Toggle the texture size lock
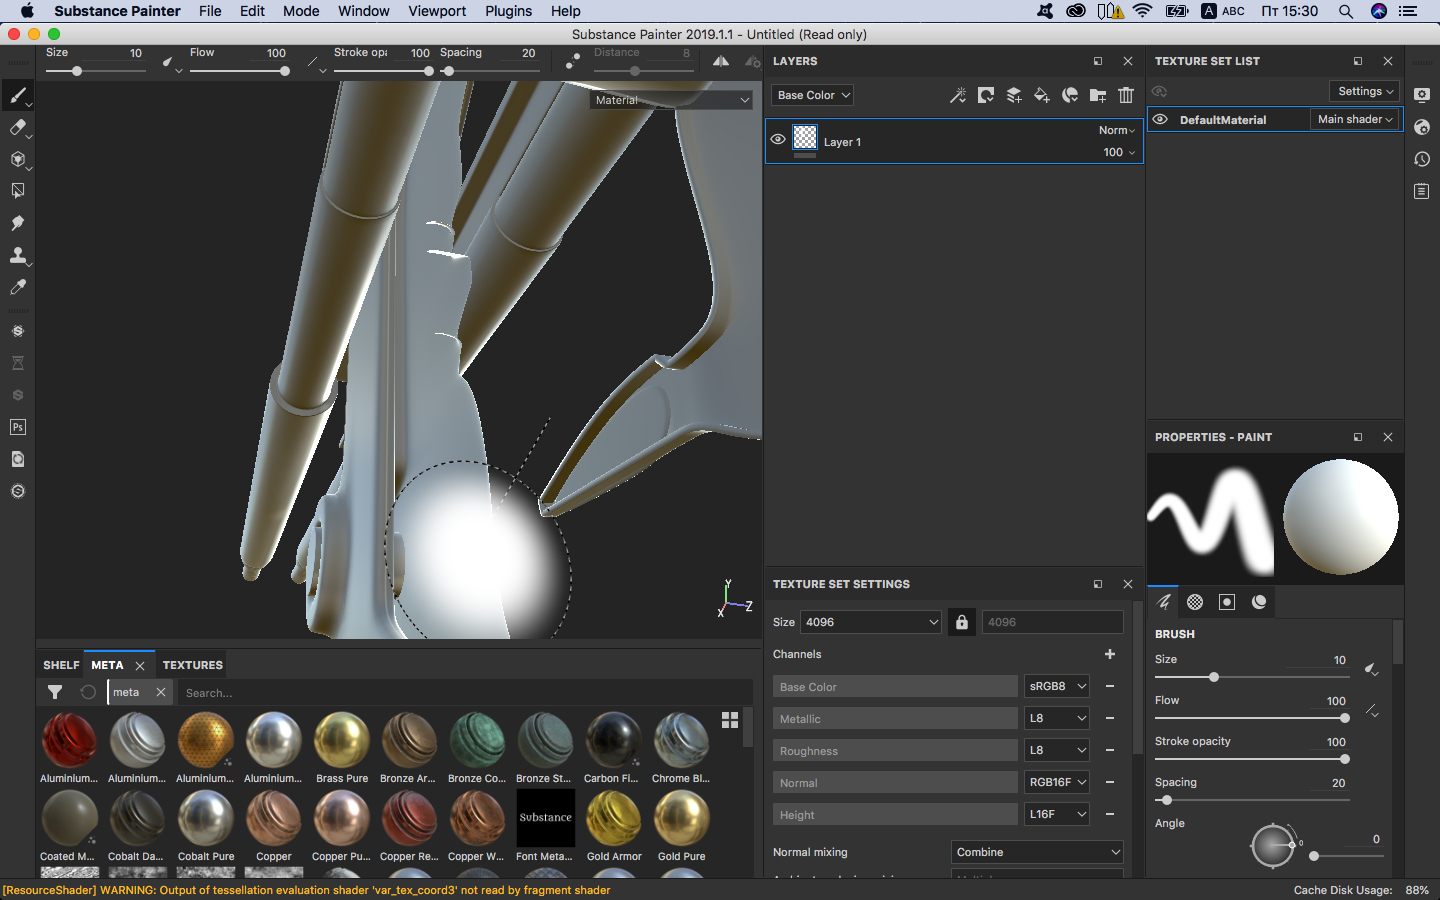Screen dimensions: 1440x900 [x=961, y=622]
